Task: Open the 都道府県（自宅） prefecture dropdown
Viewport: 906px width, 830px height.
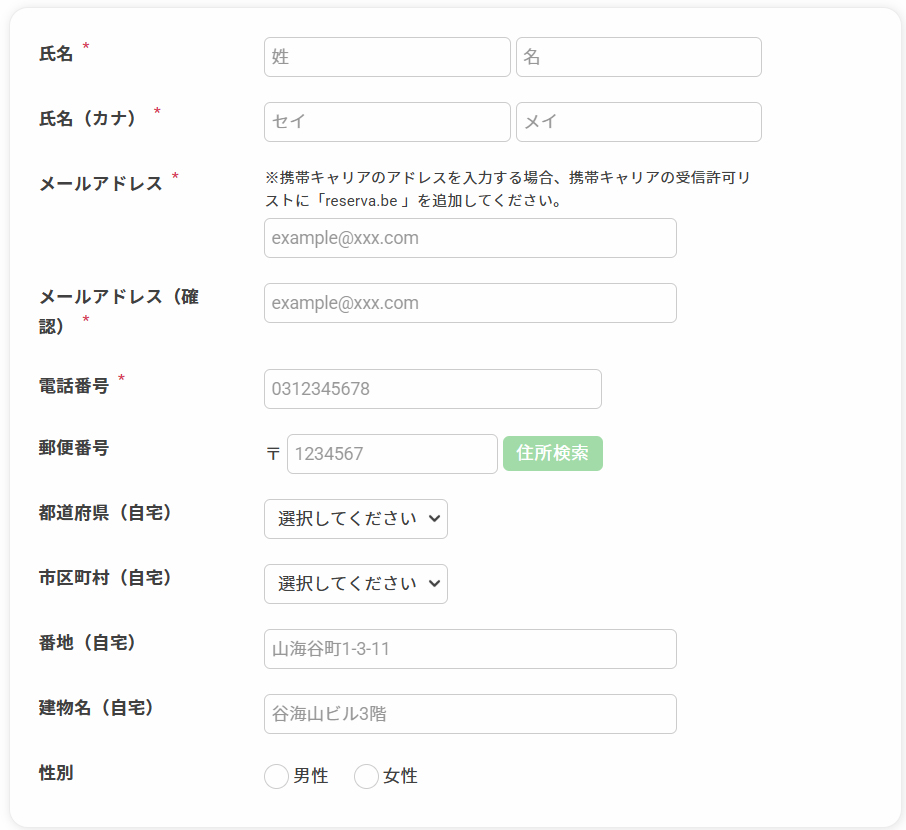Action: (355, 519)
